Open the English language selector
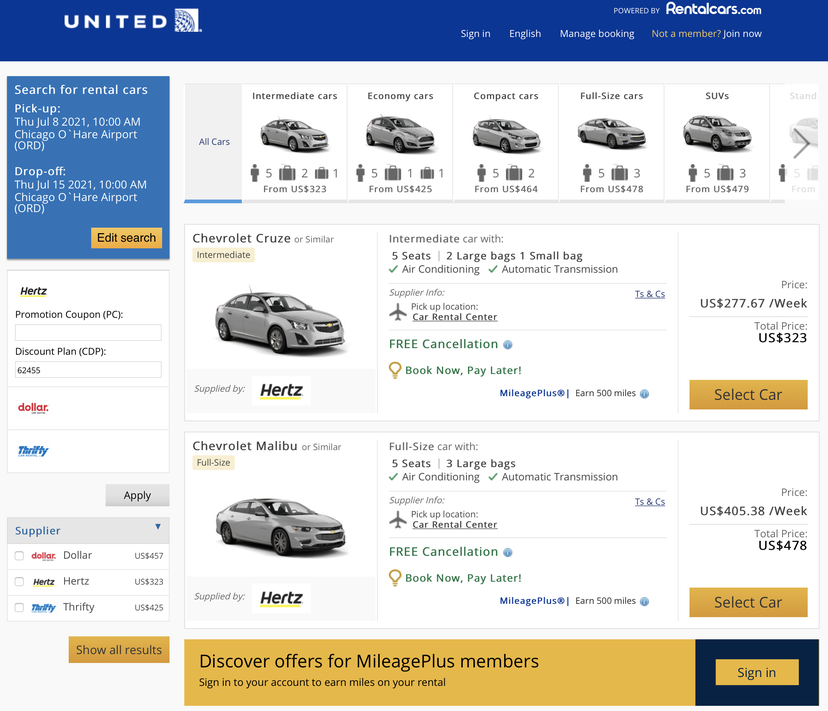The image size is (828, 711). (525, 33)
